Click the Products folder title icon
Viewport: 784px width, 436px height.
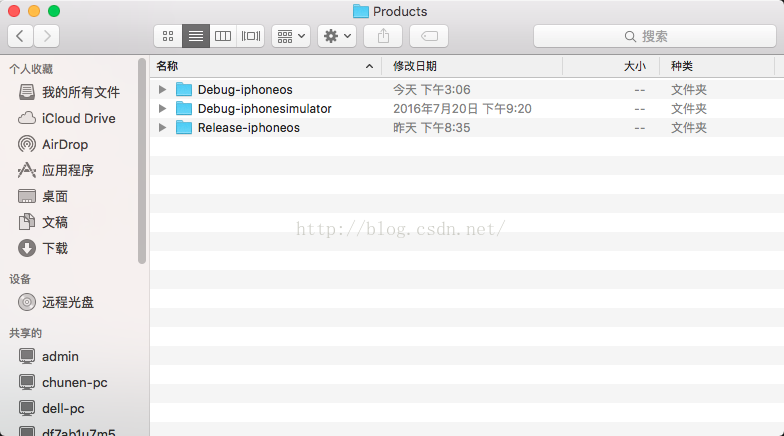pyautogui.click(x=360, y=12)
